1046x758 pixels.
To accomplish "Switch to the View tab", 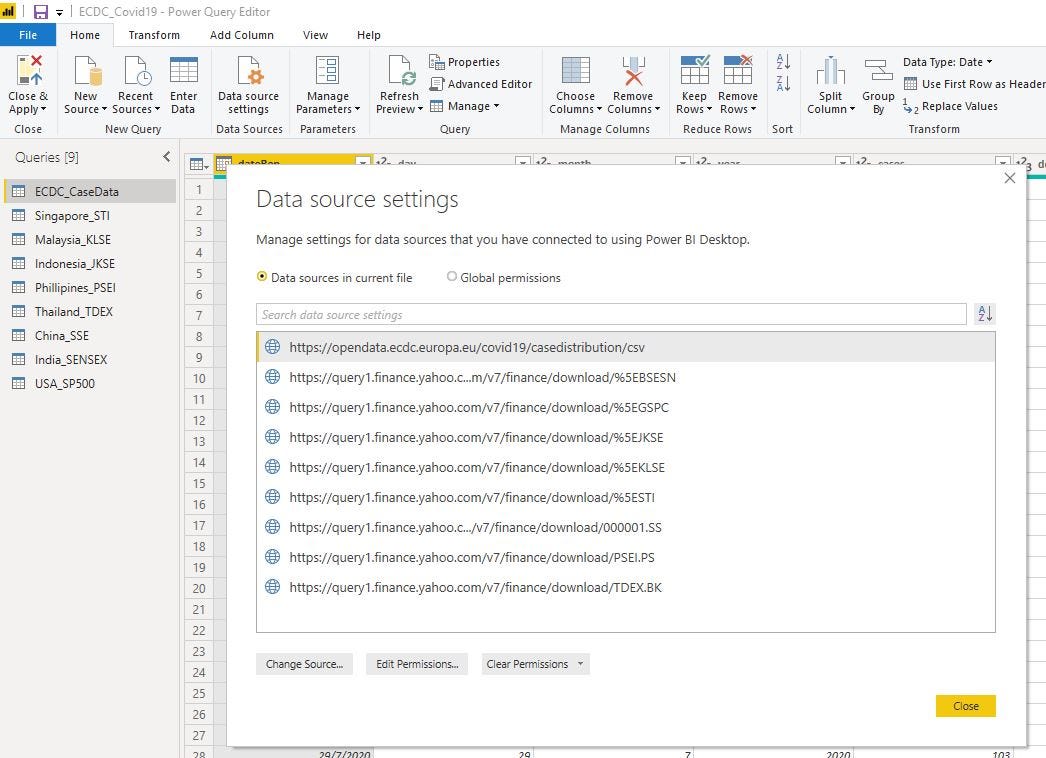I will [315, 35].
